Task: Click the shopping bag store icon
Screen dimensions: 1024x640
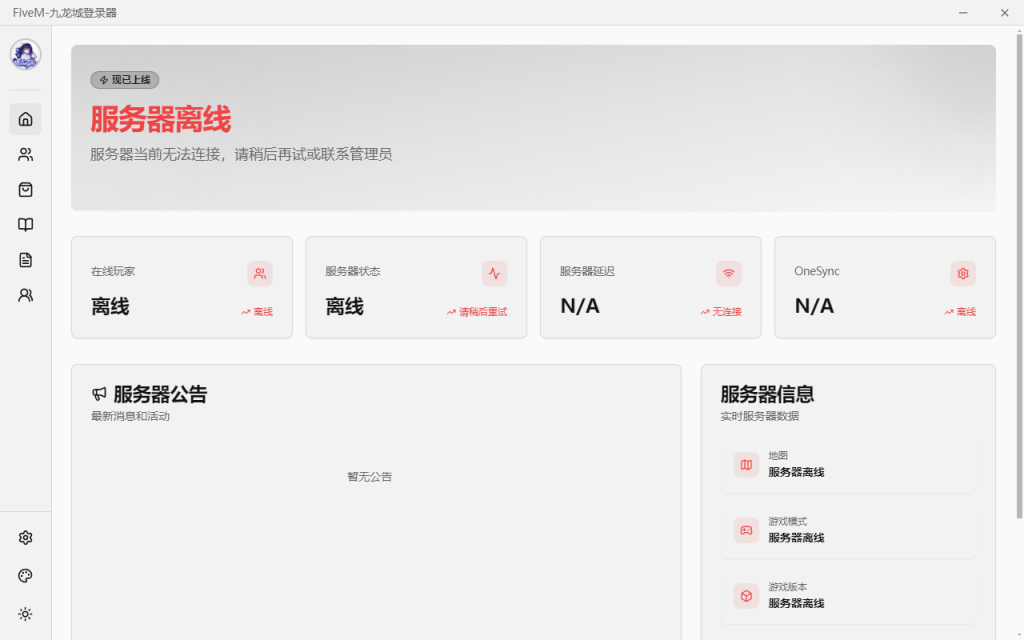Action: (x=26, y=189)
